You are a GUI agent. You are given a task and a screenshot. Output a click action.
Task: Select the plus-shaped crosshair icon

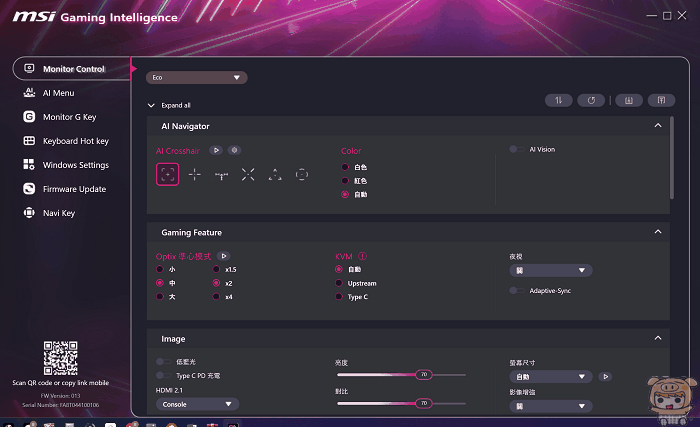195,174
